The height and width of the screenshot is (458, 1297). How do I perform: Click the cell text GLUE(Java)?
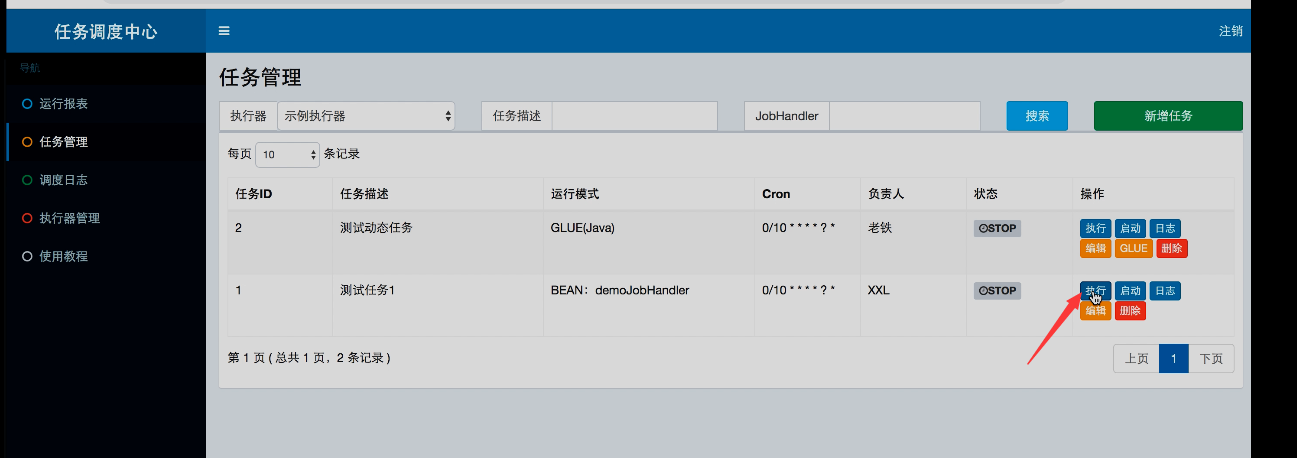point(583,228)
